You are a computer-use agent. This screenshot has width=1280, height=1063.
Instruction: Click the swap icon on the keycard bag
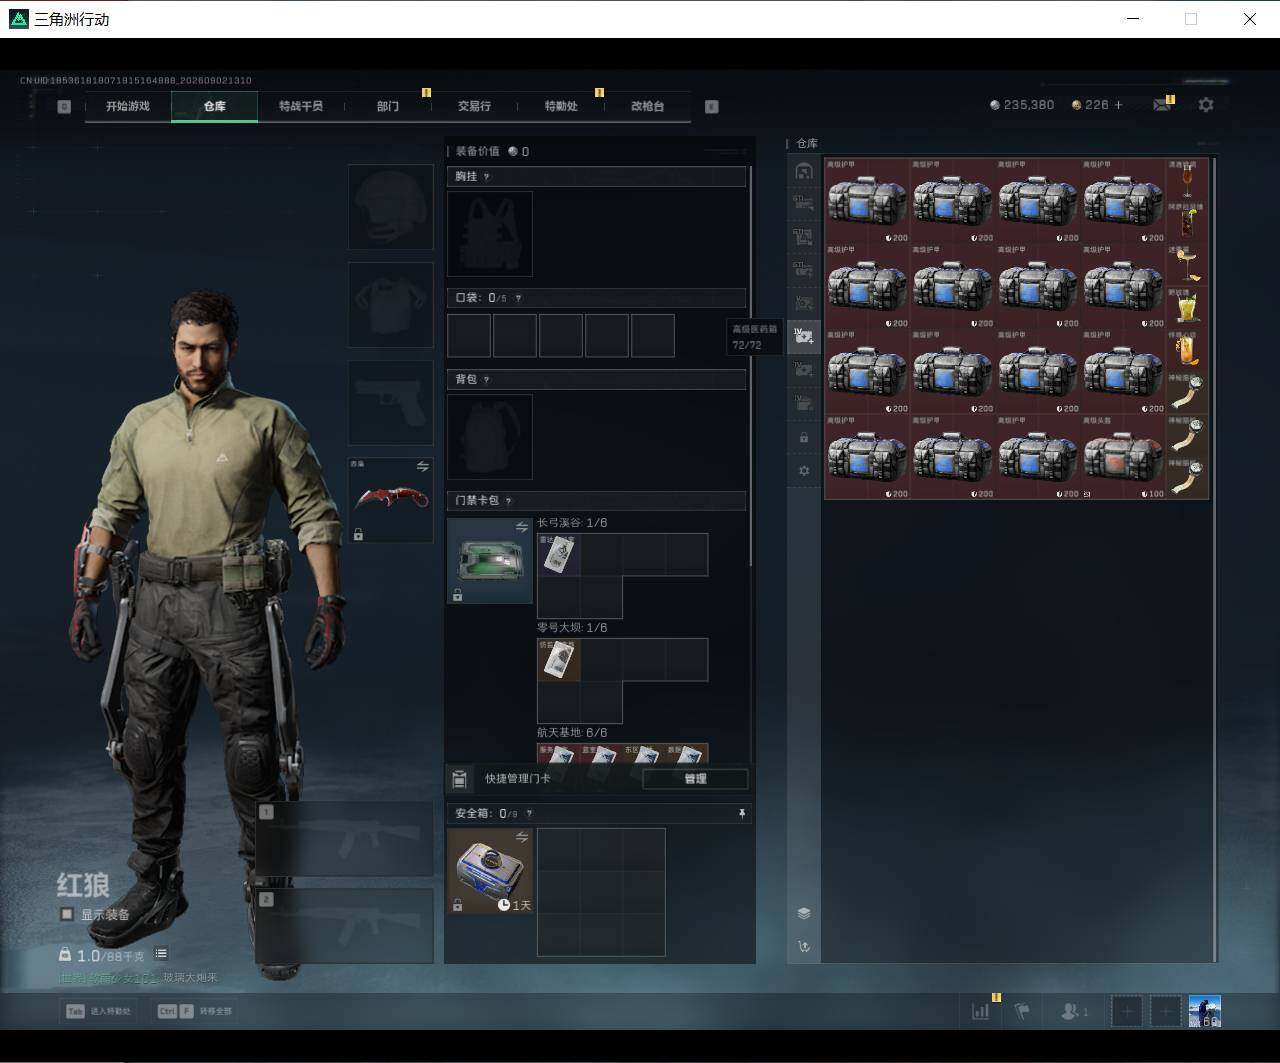[521, 527]
